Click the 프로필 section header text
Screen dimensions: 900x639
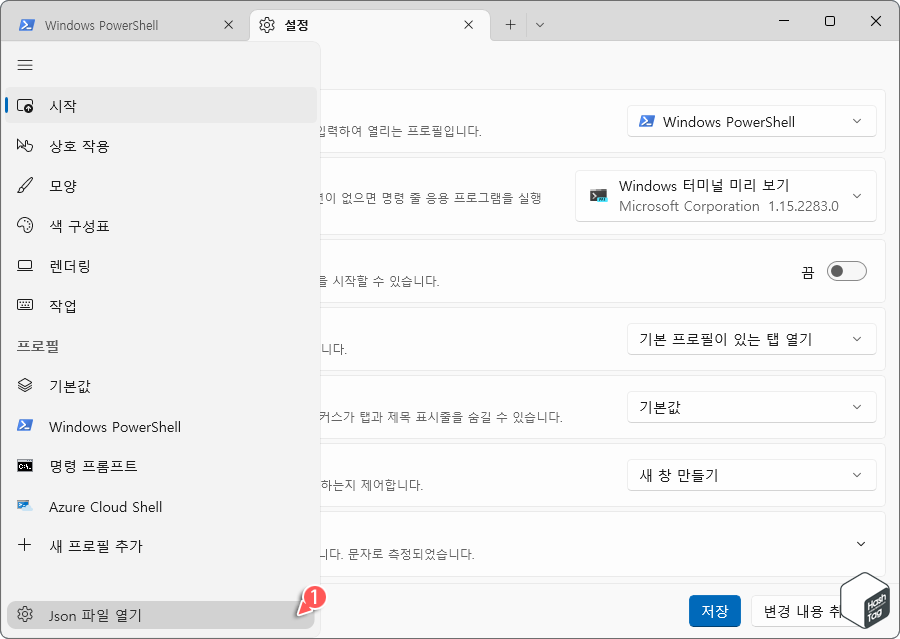38,346
